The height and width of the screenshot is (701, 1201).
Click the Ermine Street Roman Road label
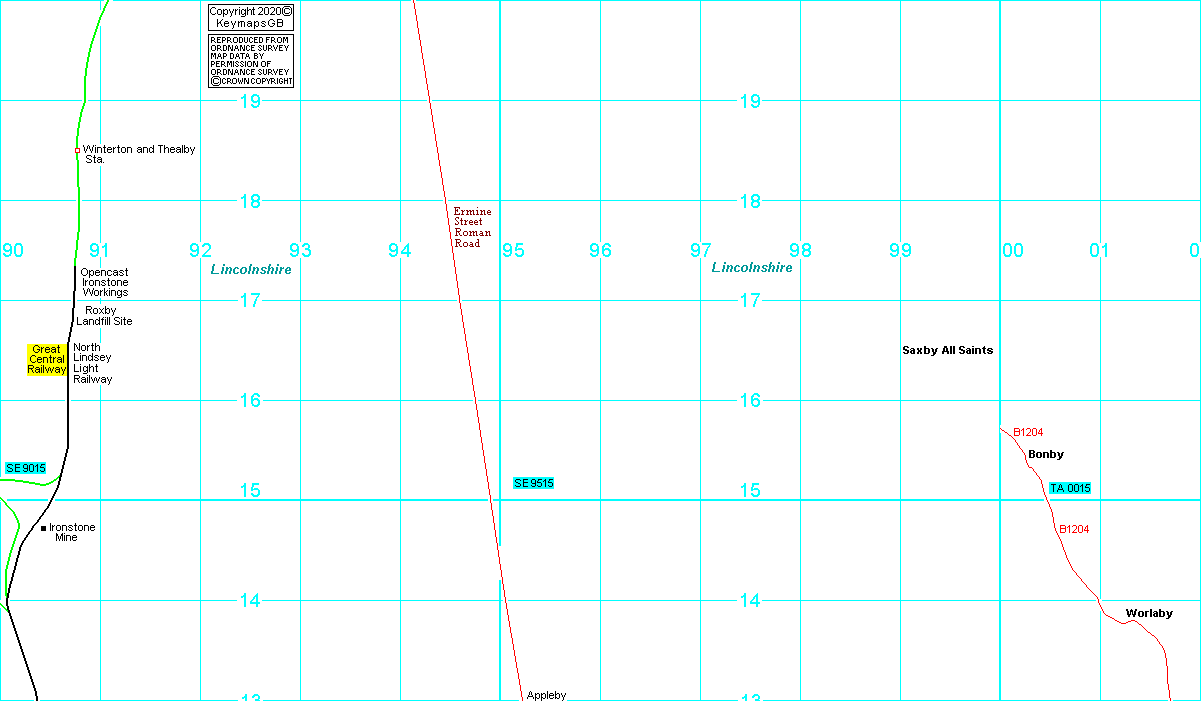pyautogui.click(x=472, y=228)
